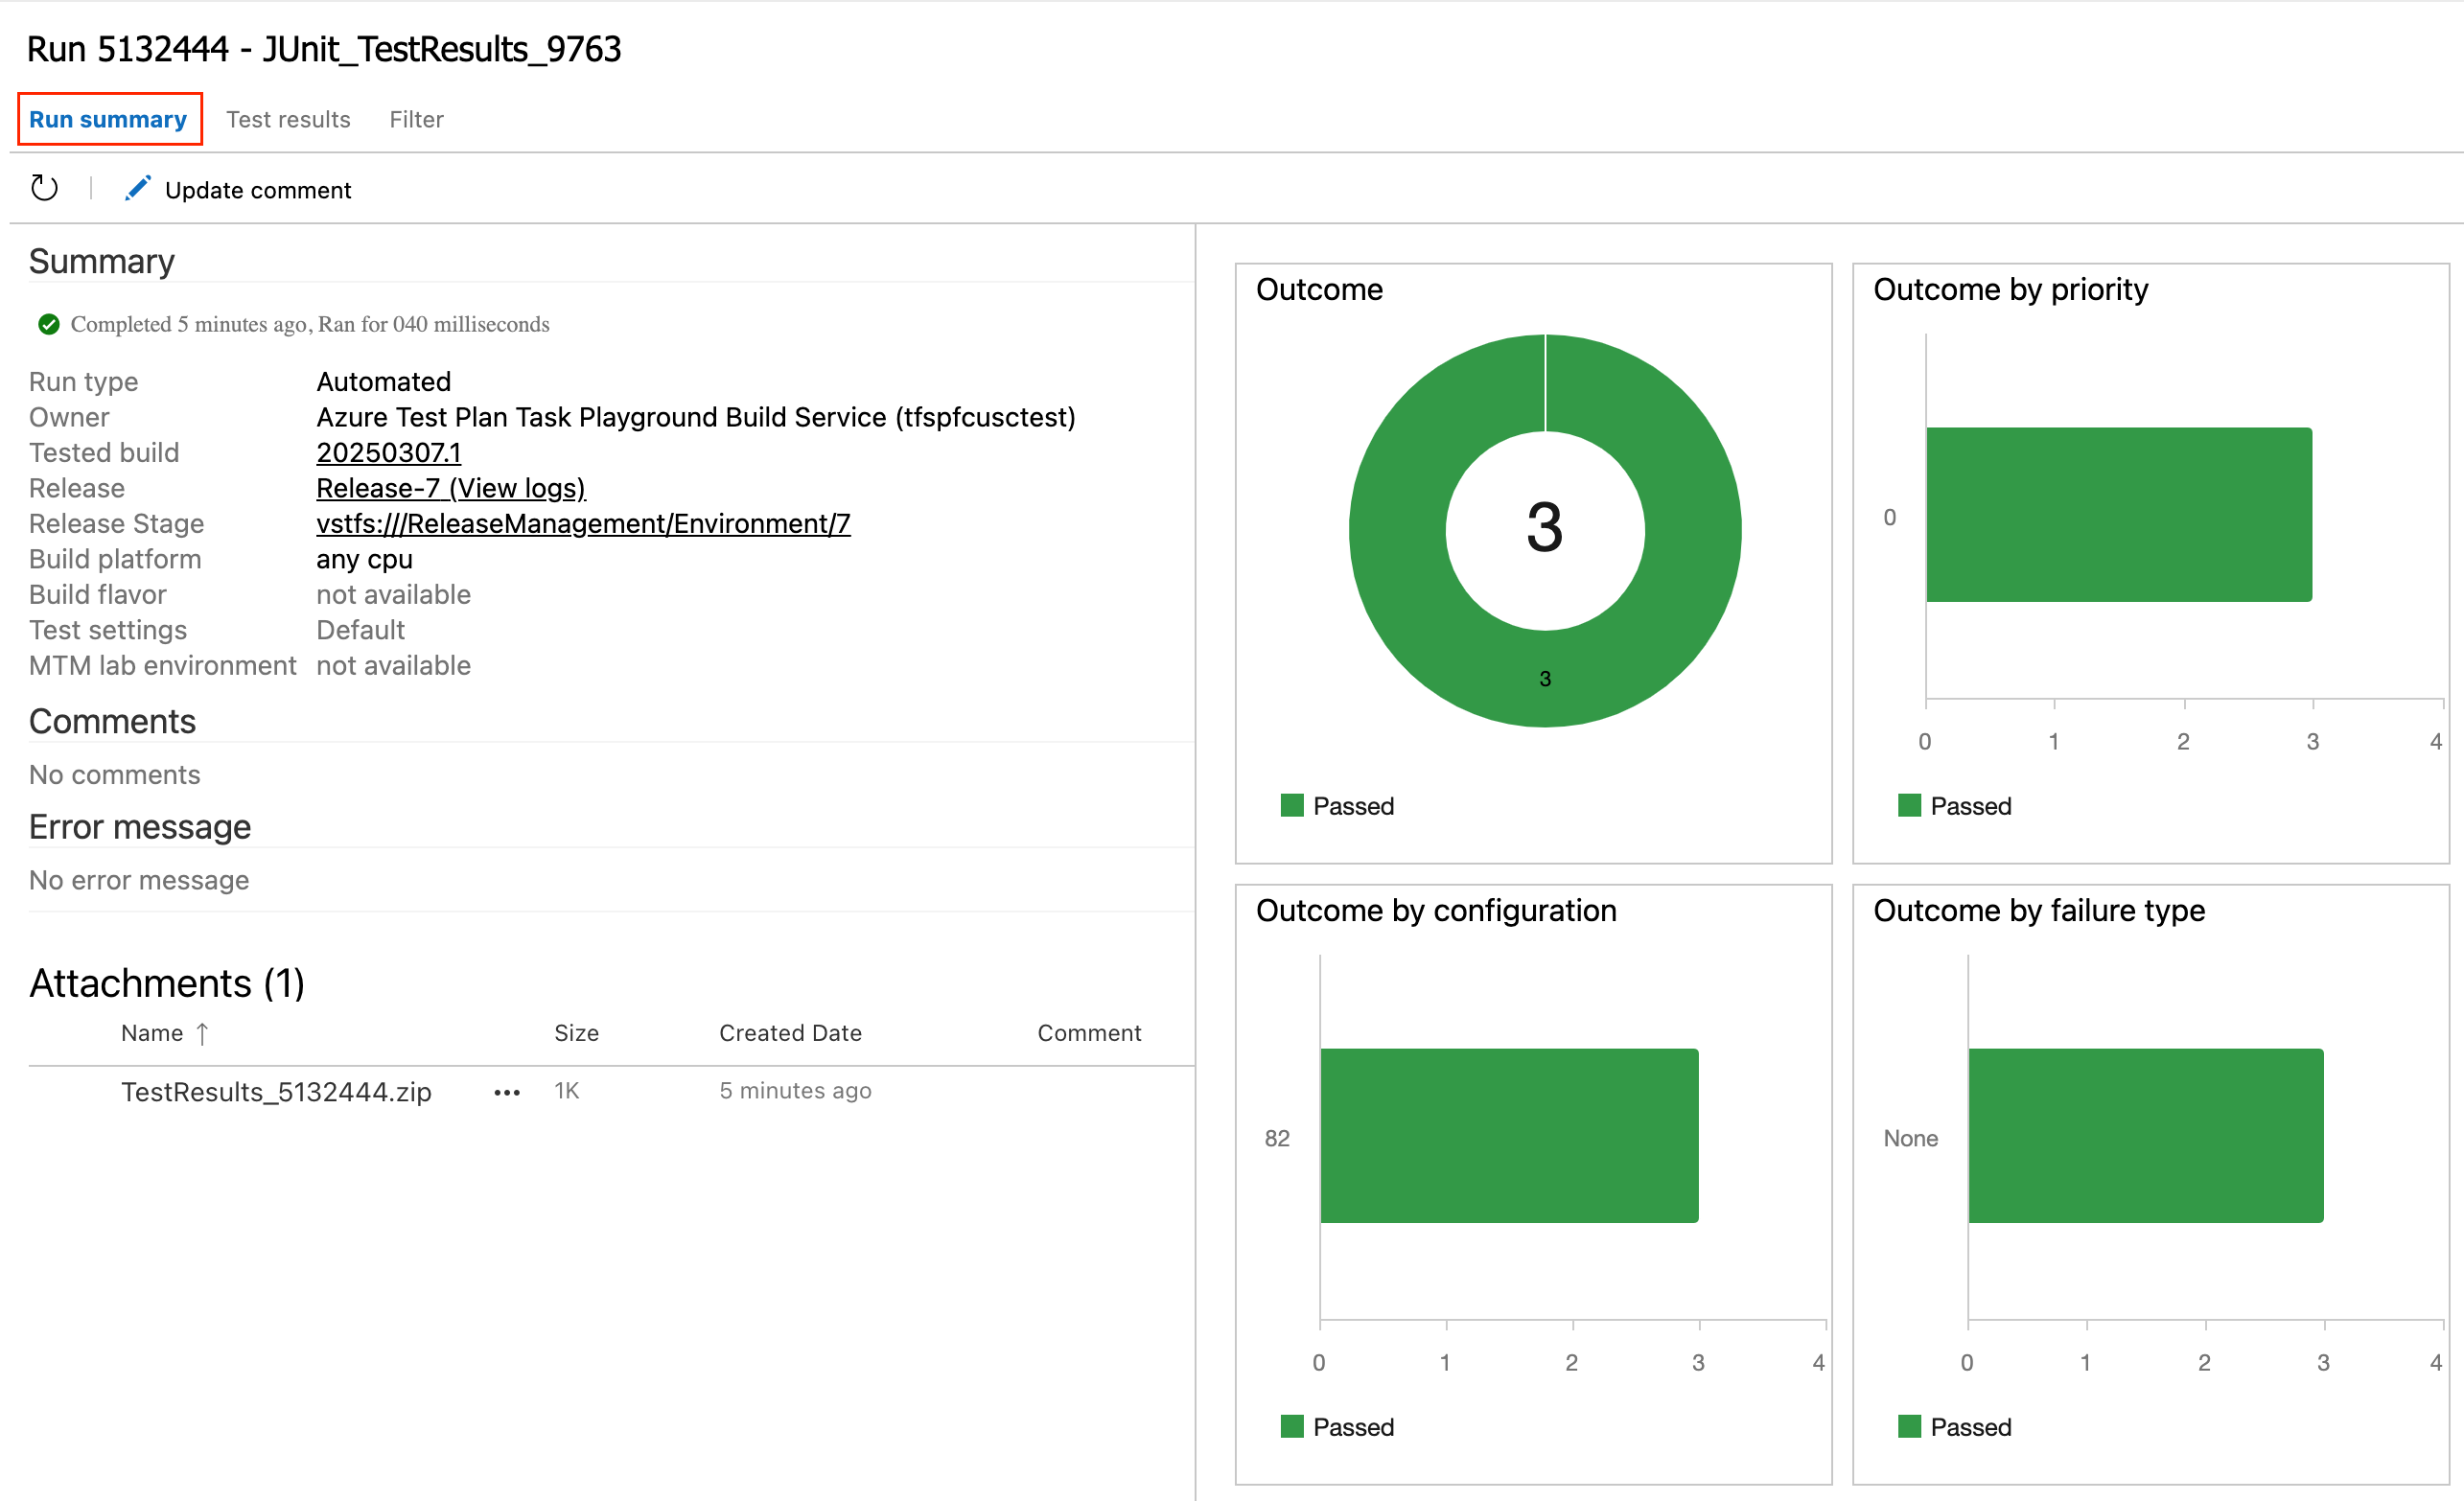Open the Release Stage environment link
2464x1501 pixels.
[x=583, y=523]
